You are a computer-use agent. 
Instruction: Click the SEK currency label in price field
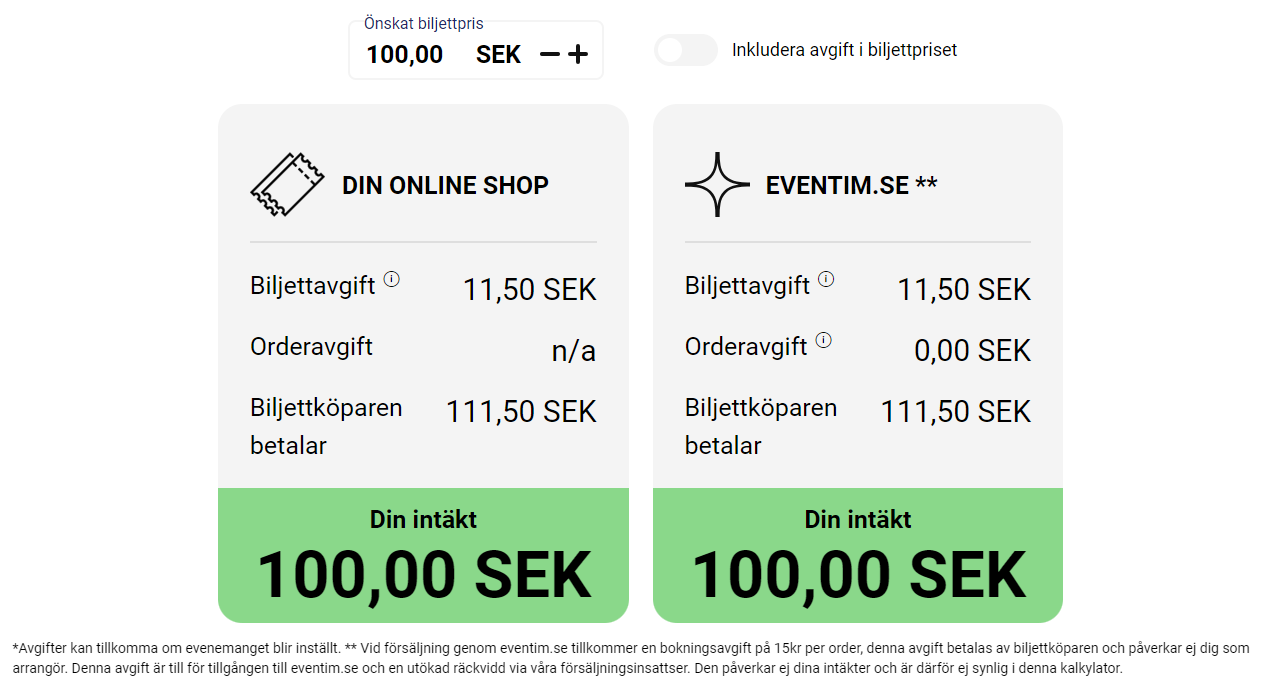pyautogui.click(x=498, y=54)
